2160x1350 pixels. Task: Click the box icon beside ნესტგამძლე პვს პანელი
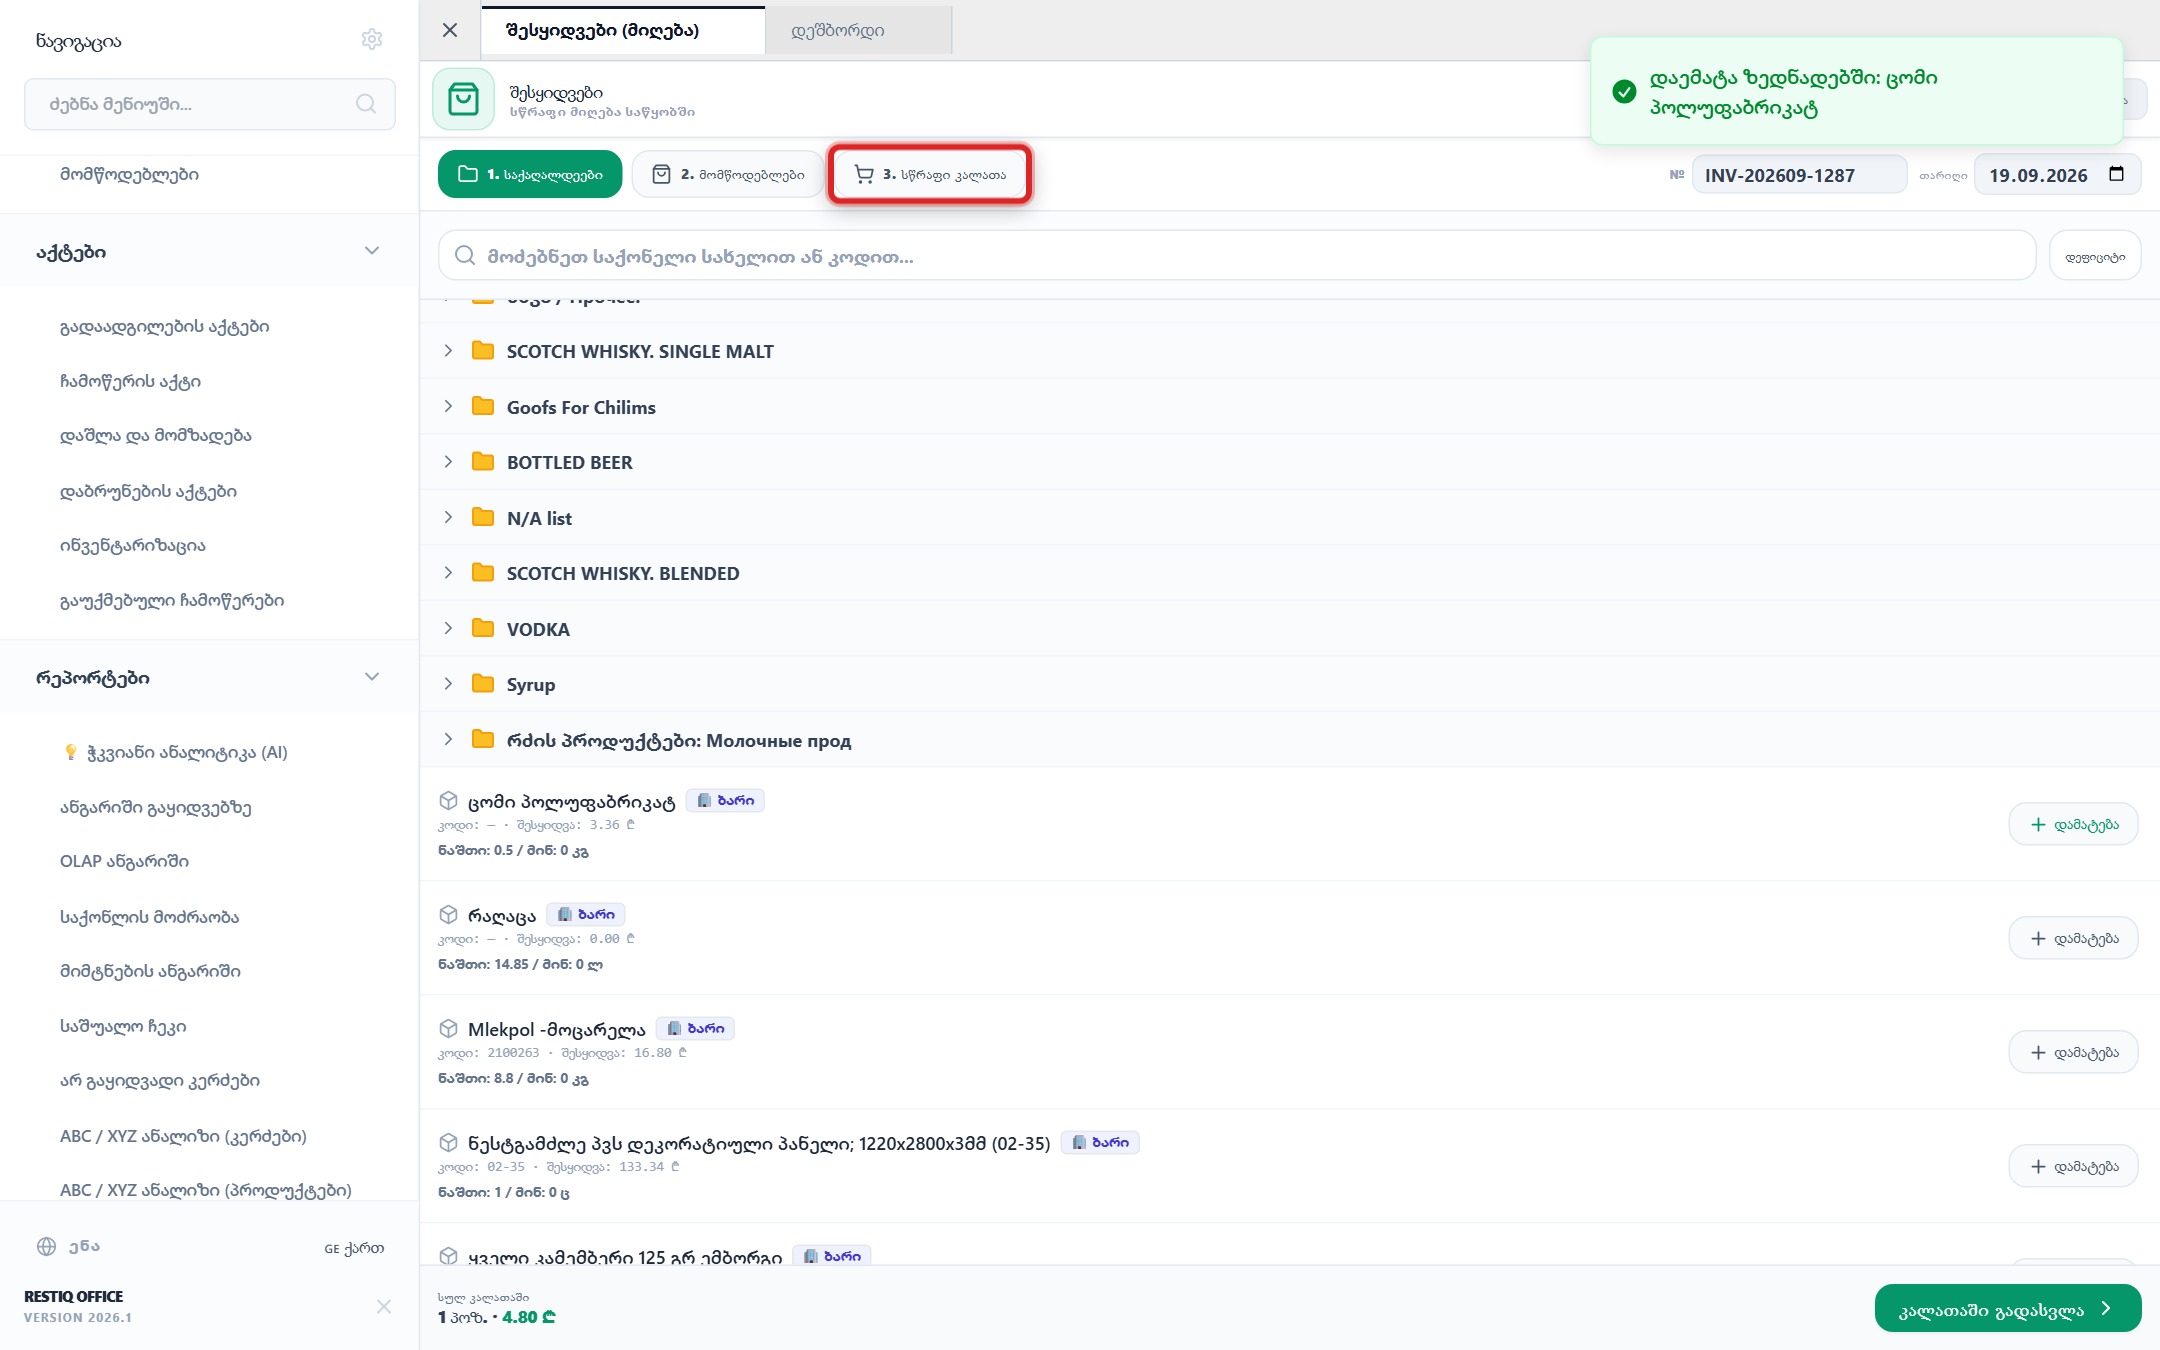pyautogui.click(x=449, y=1143)
